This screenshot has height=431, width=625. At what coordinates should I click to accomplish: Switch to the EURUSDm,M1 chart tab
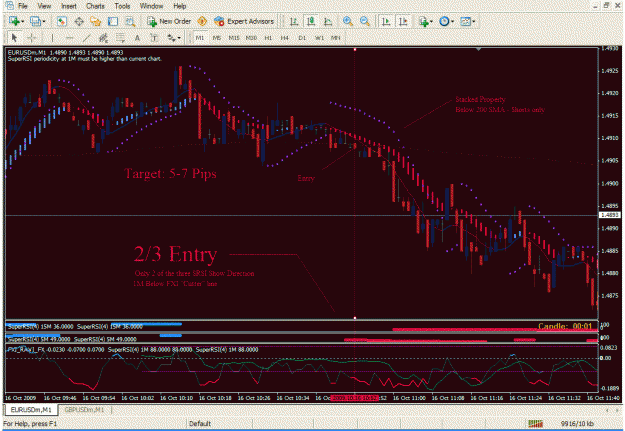(x=31, y=409)
